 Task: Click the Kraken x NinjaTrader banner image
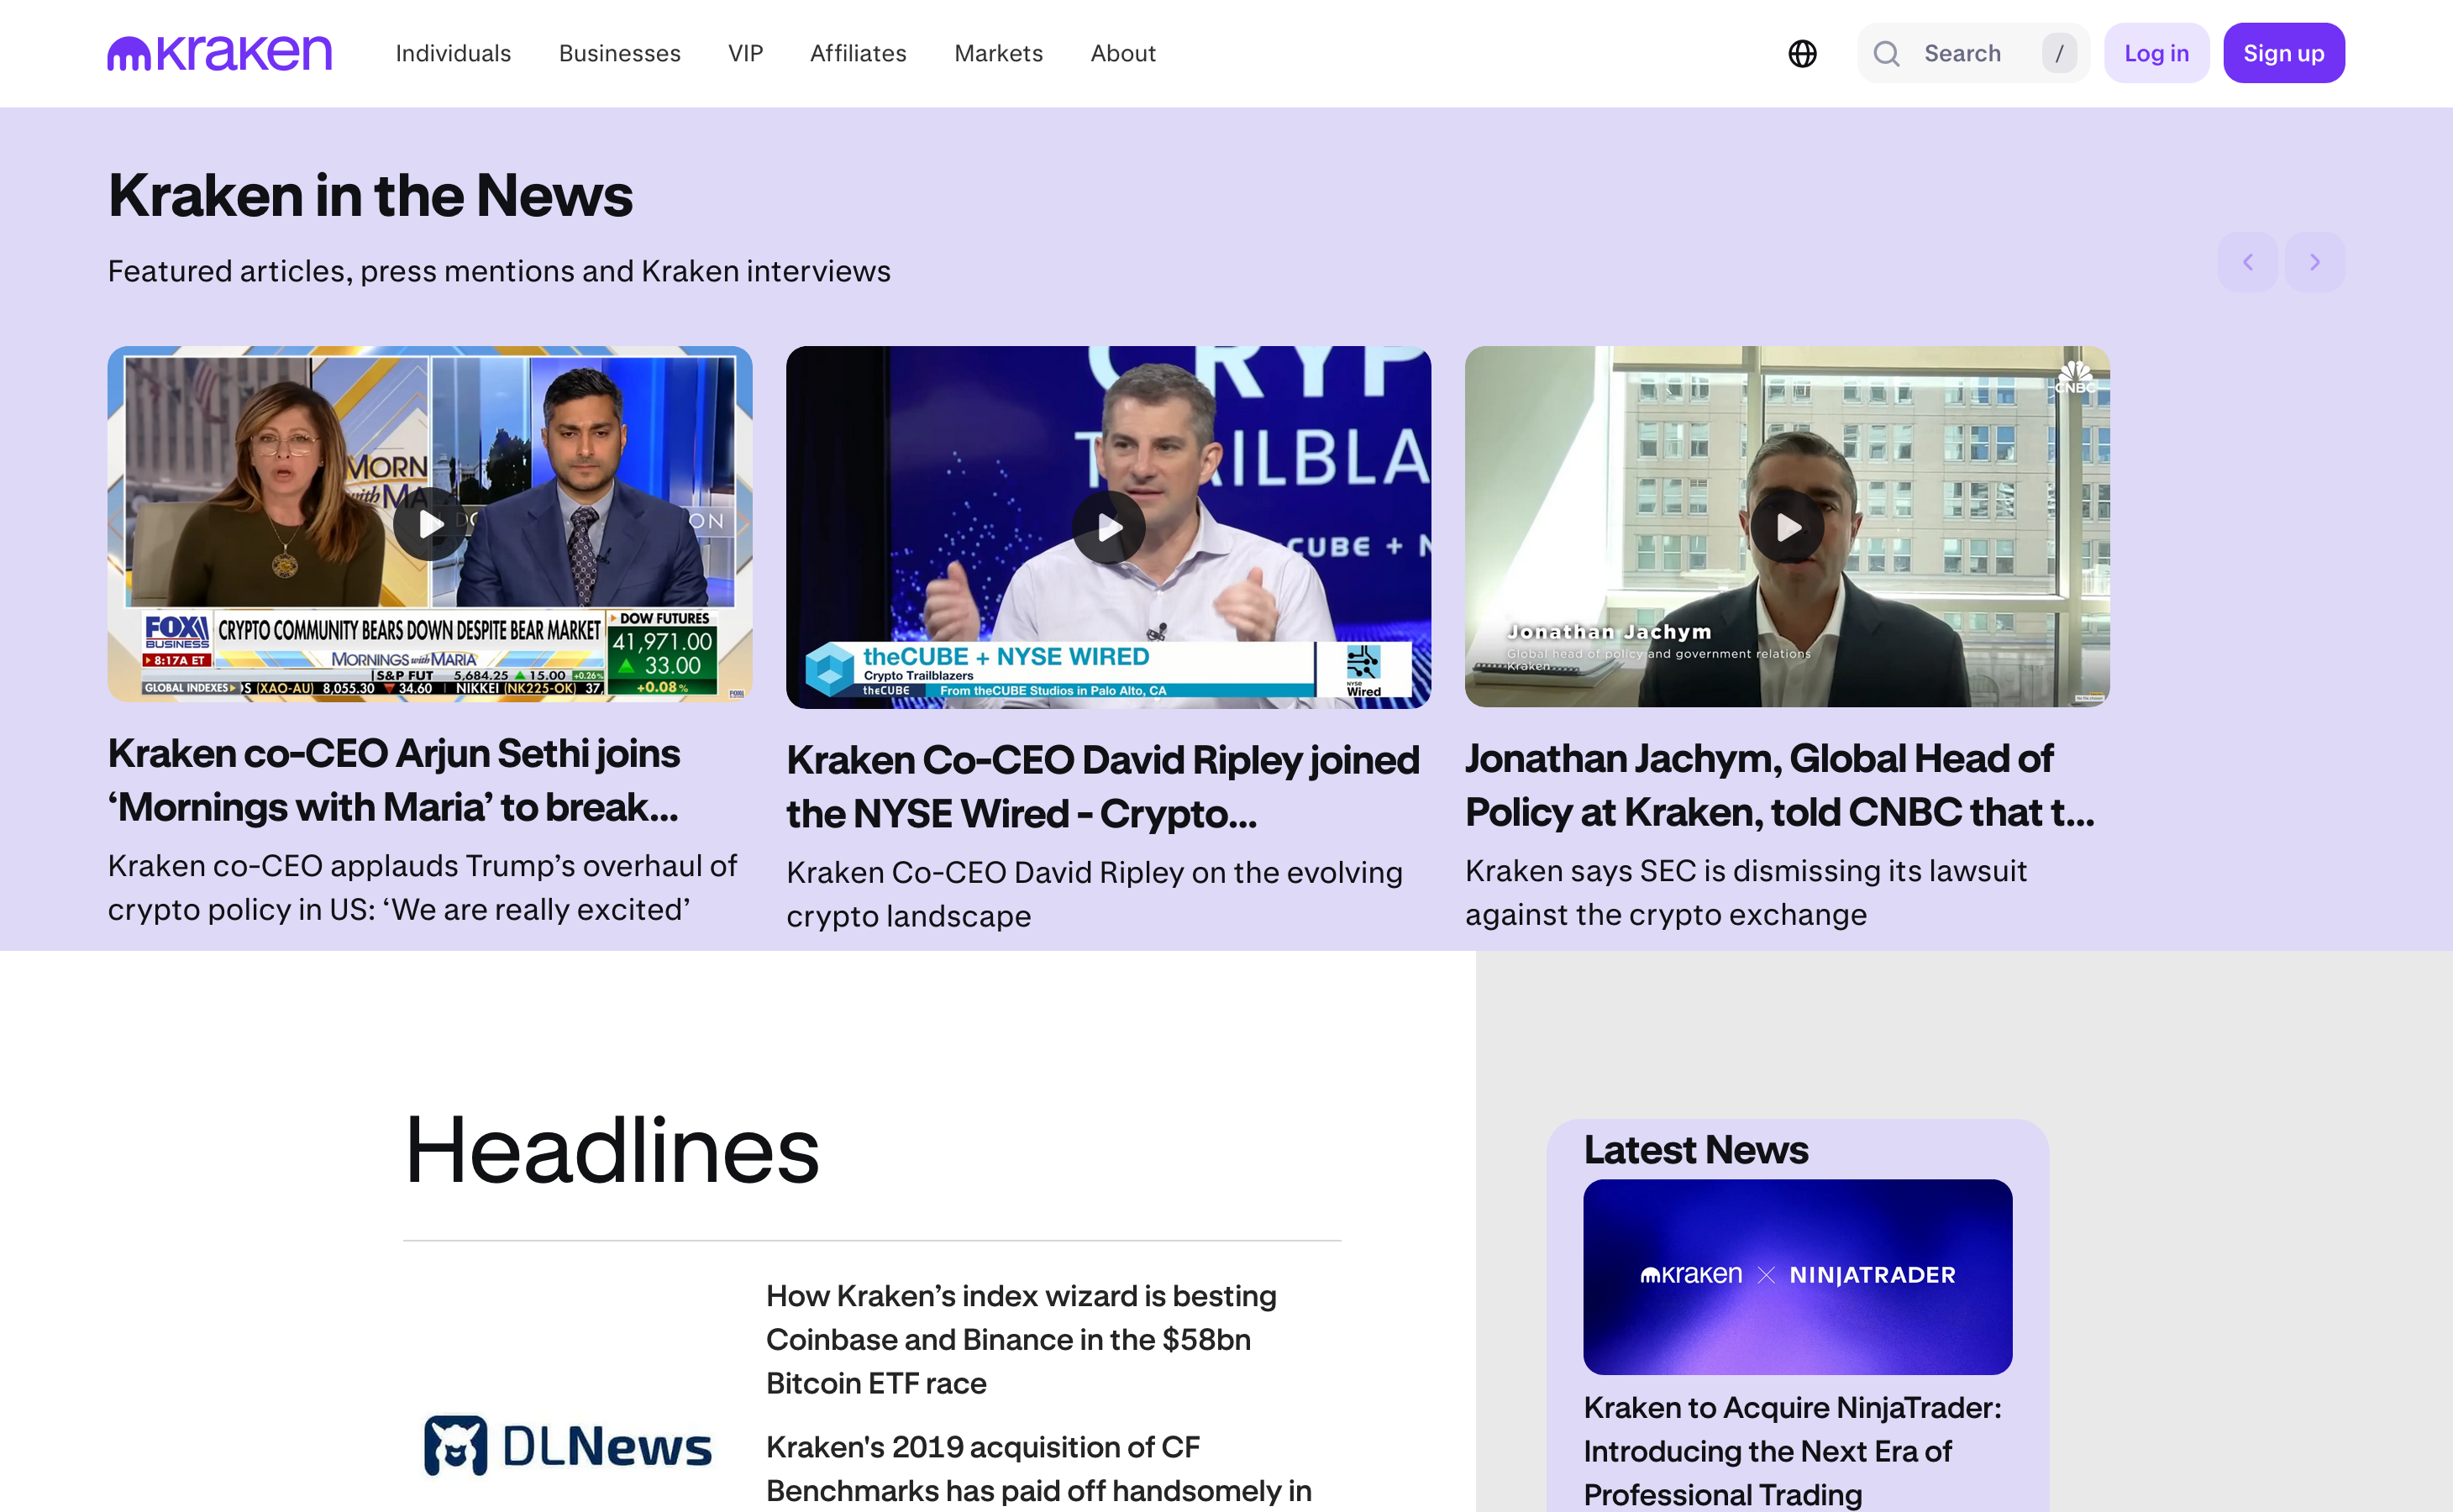1797,1276
